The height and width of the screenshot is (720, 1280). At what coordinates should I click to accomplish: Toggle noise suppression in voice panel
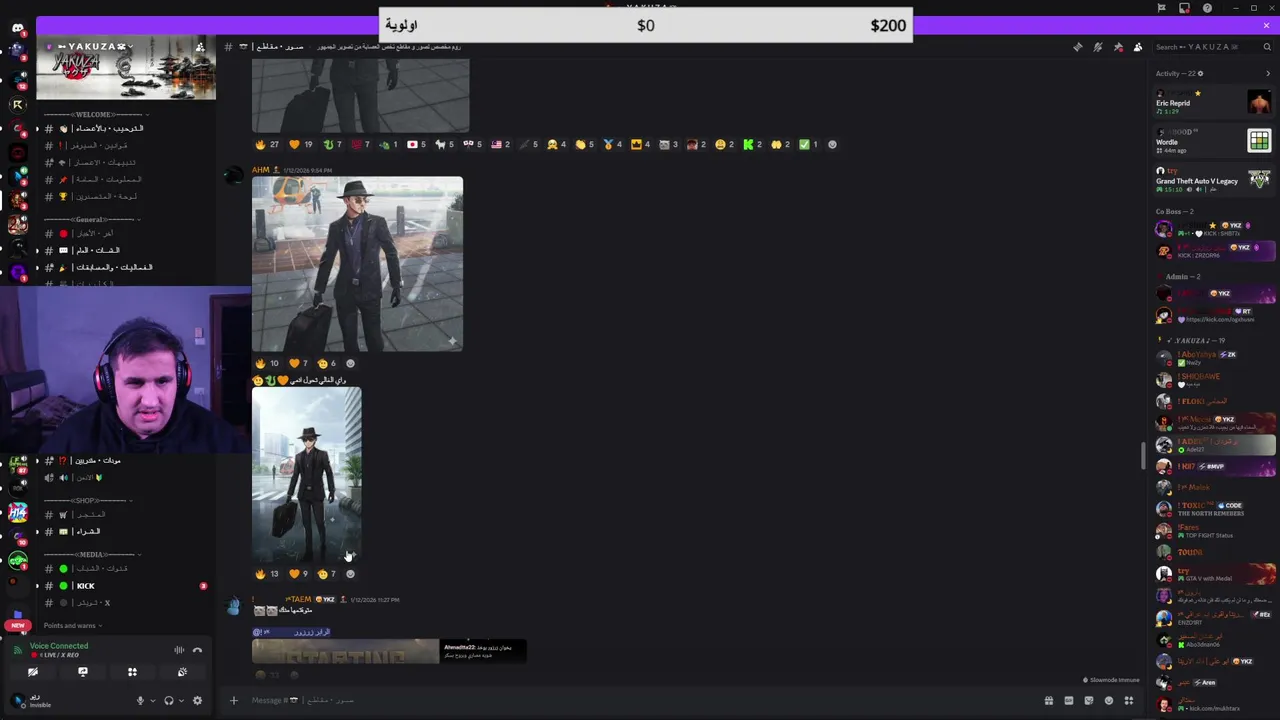click(x=179, y=650)
